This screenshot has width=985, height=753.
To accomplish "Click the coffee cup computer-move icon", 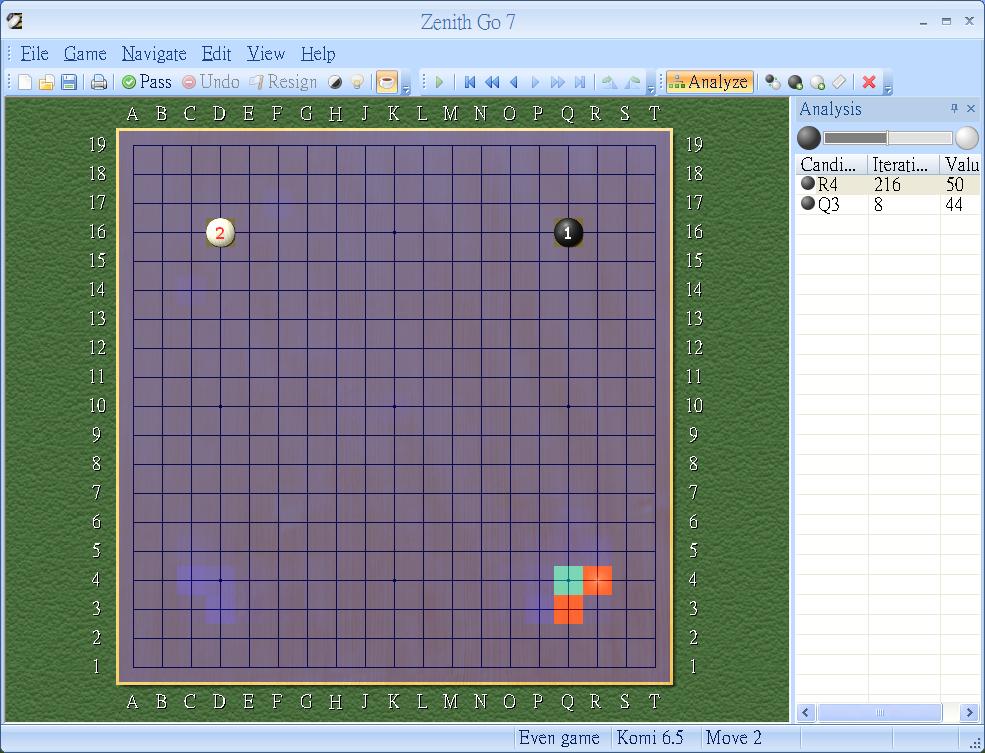I will tap(386, 82).
